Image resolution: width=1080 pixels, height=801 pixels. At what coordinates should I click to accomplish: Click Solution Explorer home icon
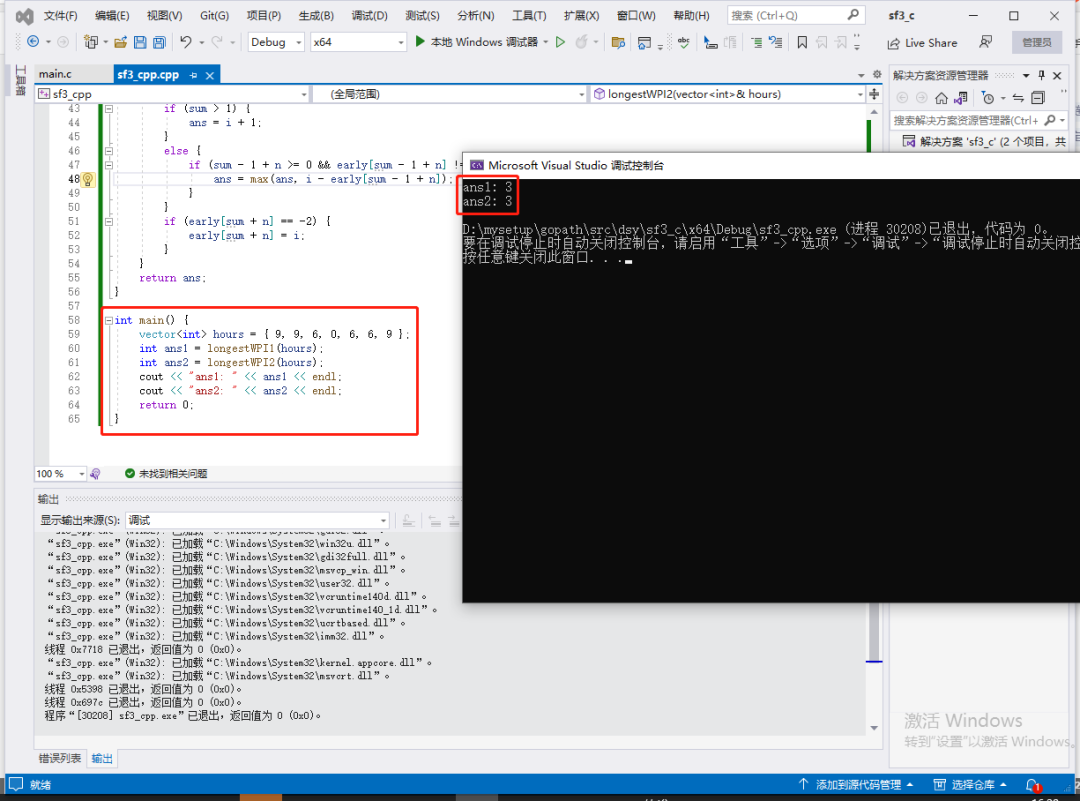[x=941, y=98]
